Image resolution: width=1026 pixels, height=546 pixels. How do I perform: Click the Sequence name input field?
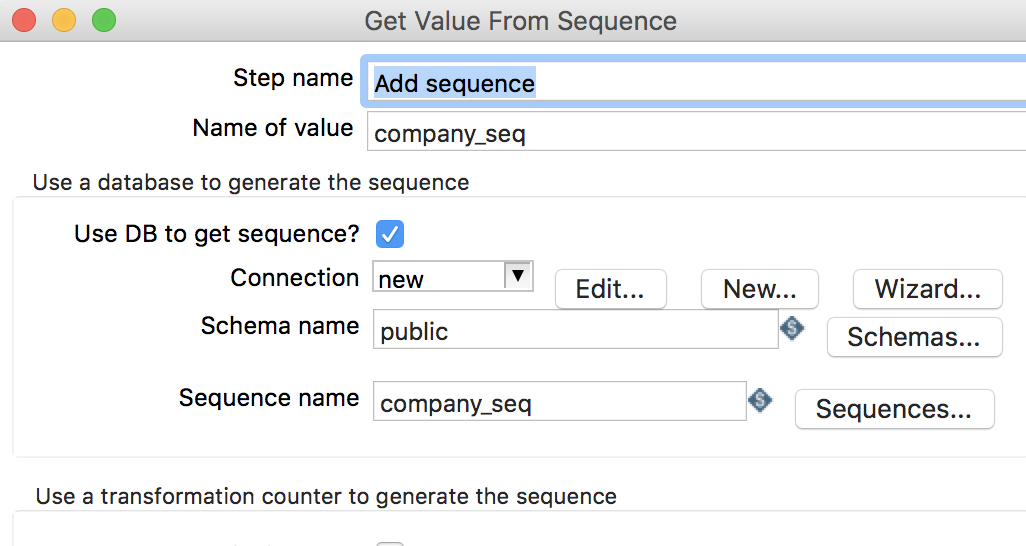[x=559, y=403]
